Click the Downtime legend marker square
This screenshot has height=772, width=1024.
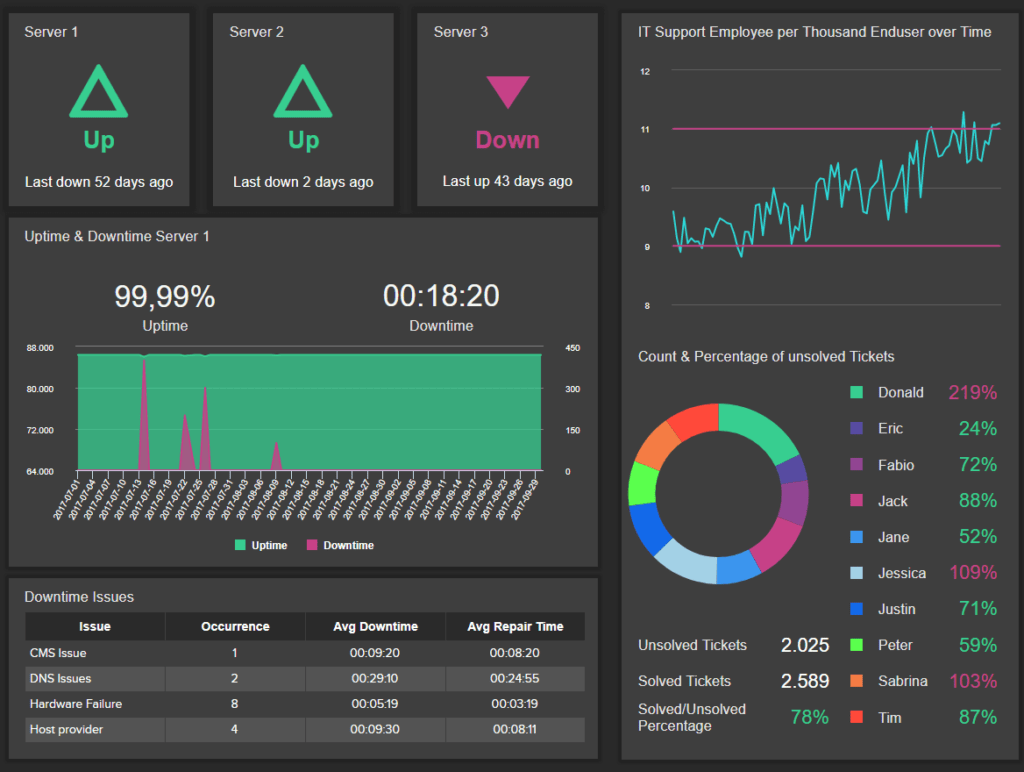(x=310, y=545)
